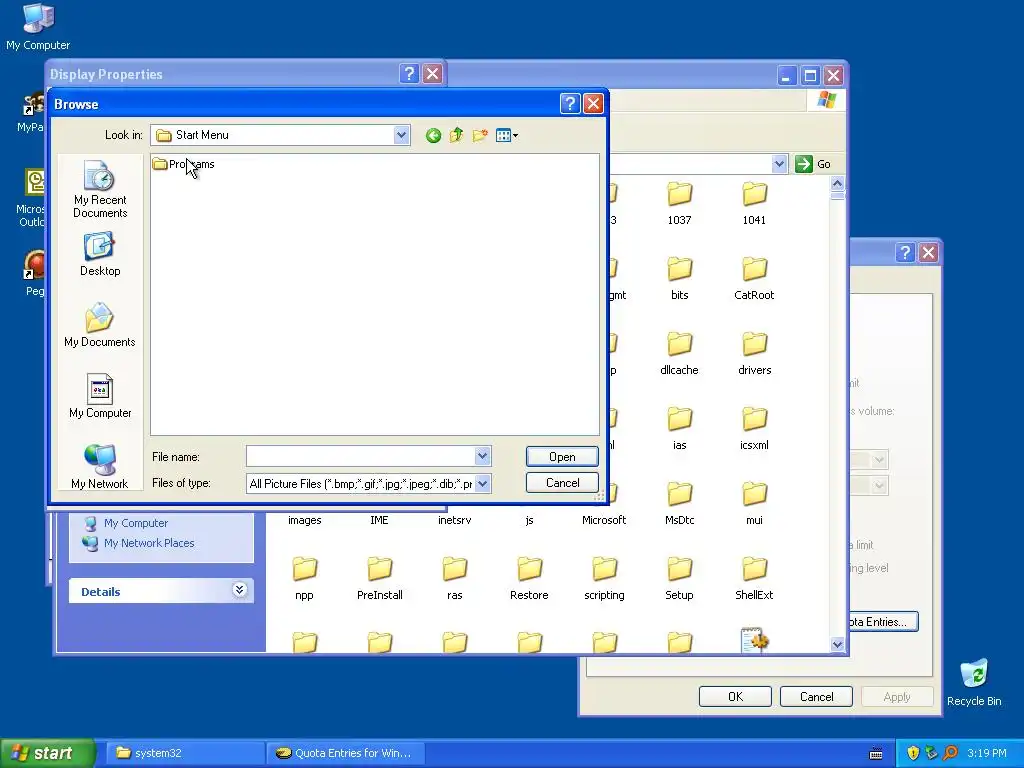Screen dimensions: 1024x768
Task: Click the 3:19 PM clock in system tray
Action: pos(987,753)
